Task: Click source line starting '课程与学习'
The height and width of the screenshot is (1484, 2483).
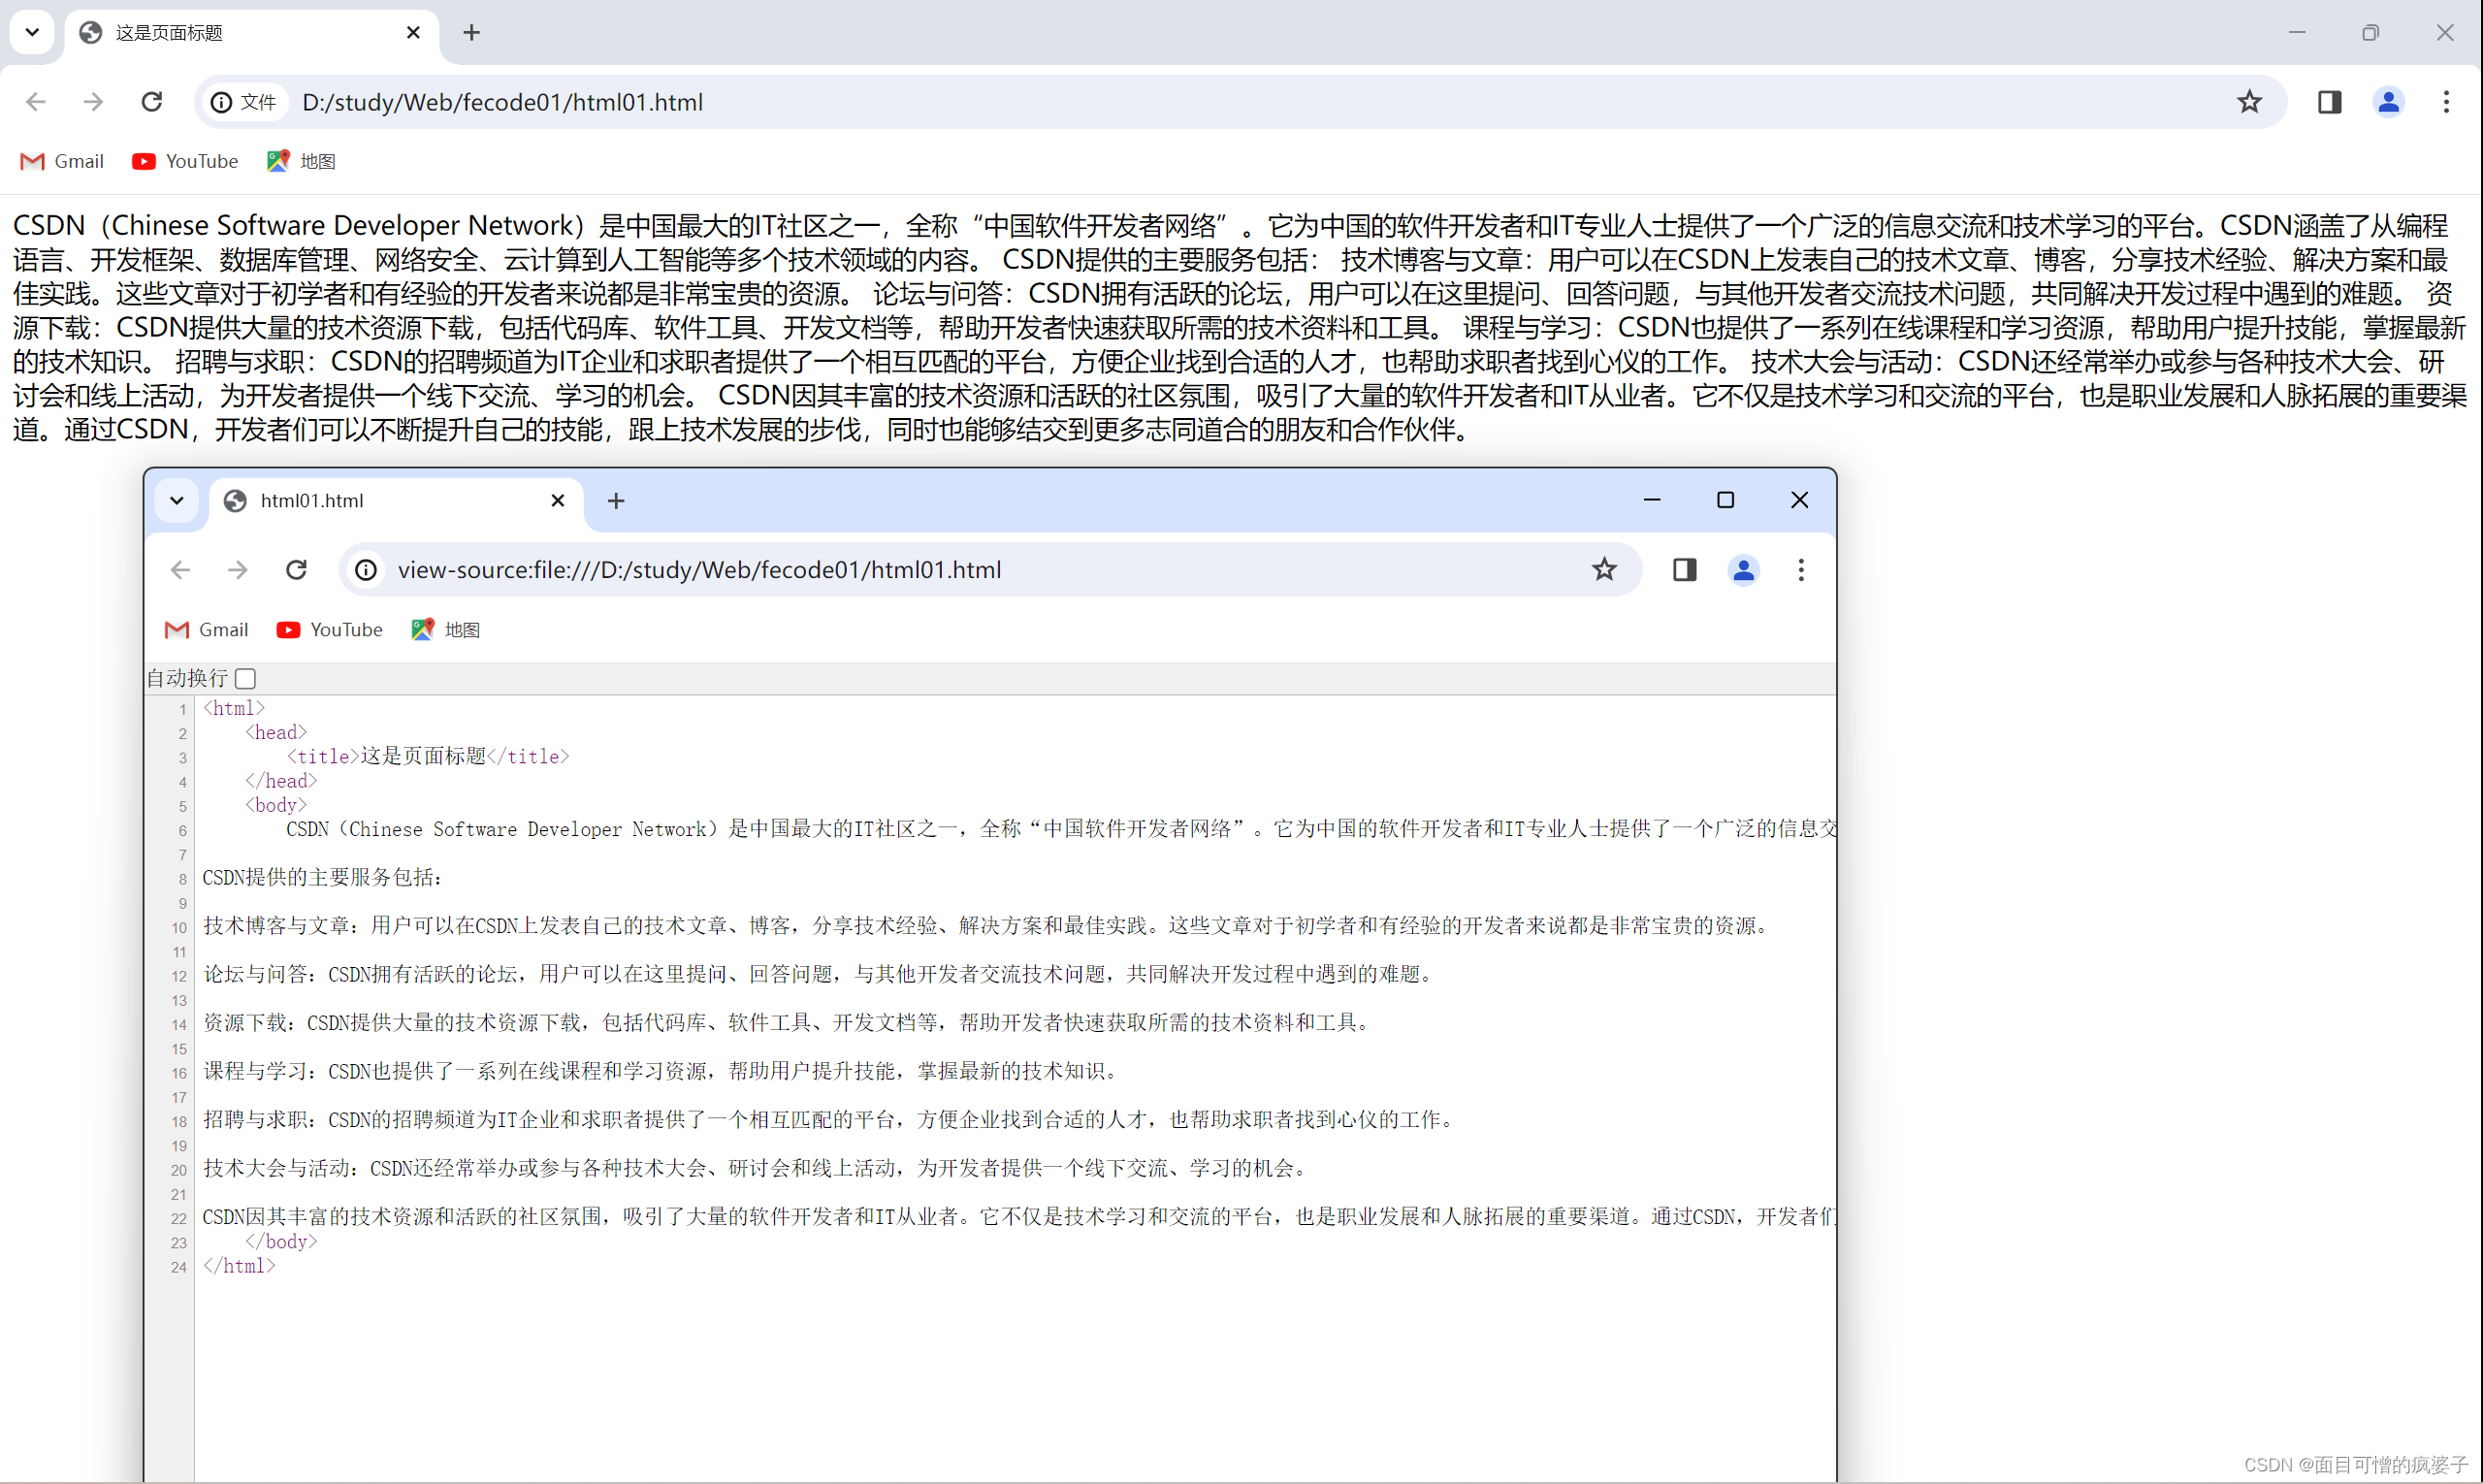Action: (x=660, y=1071)
